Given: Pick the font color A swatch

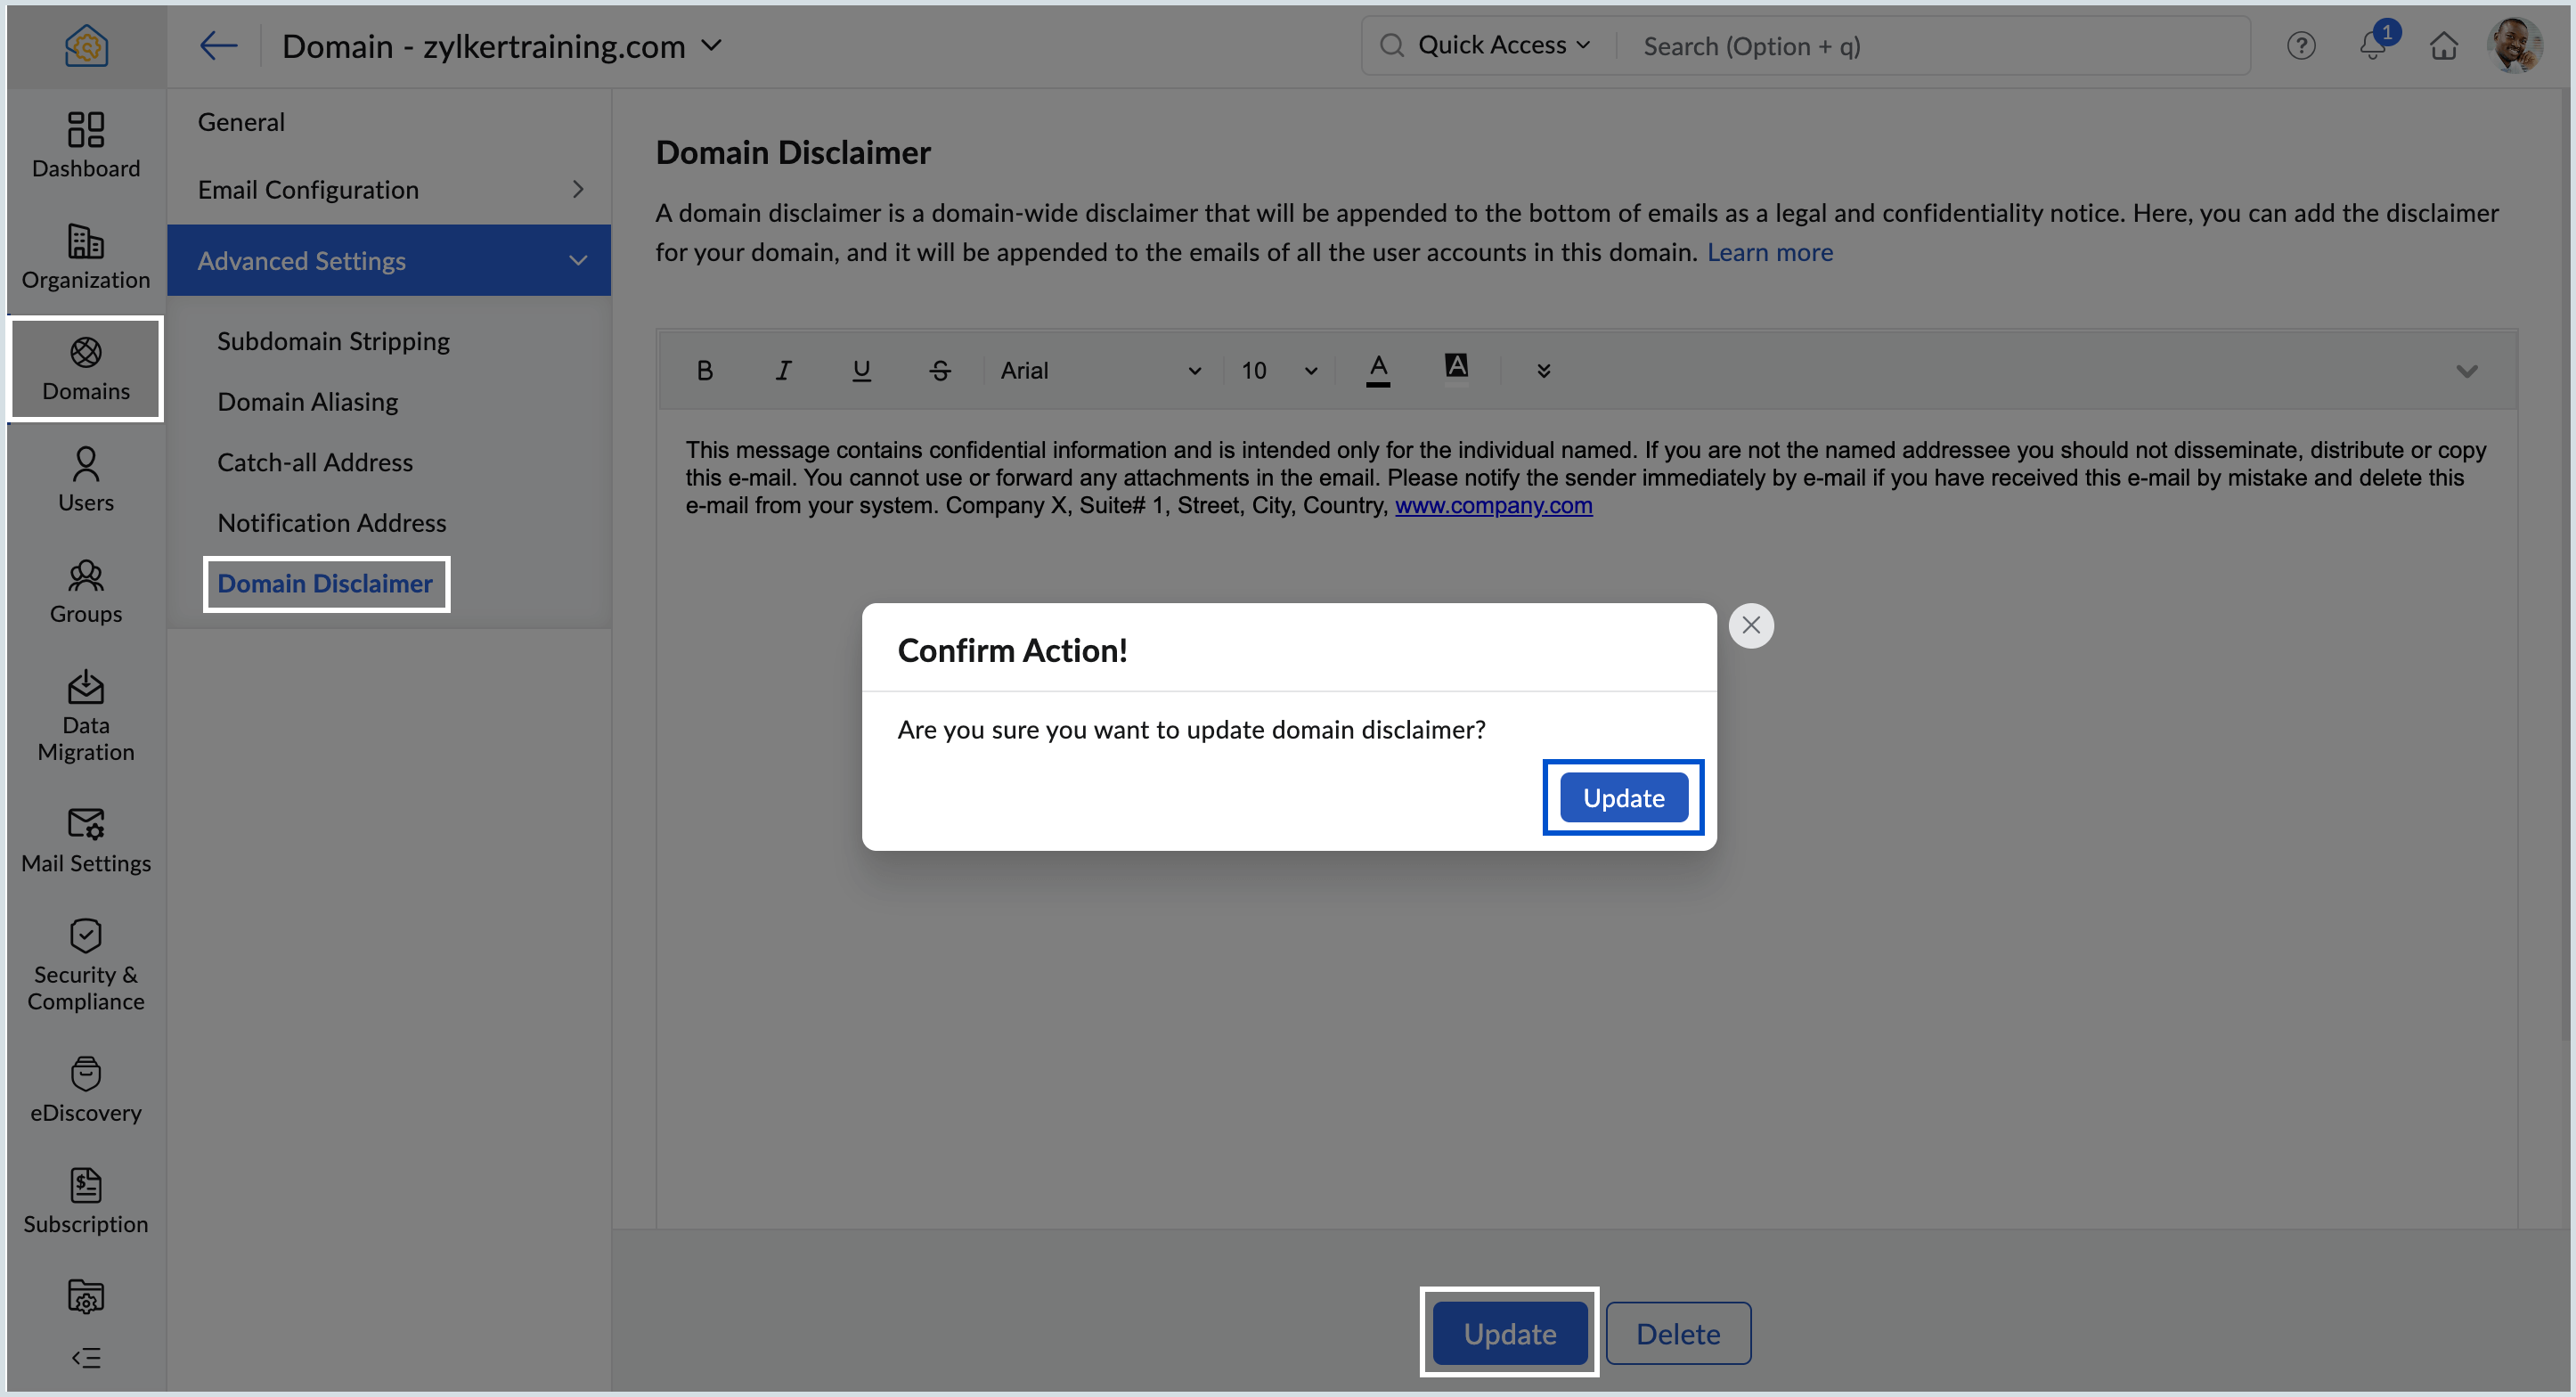Looking at the screenshot, I should pyautogui.click(x=1377, y=369).
